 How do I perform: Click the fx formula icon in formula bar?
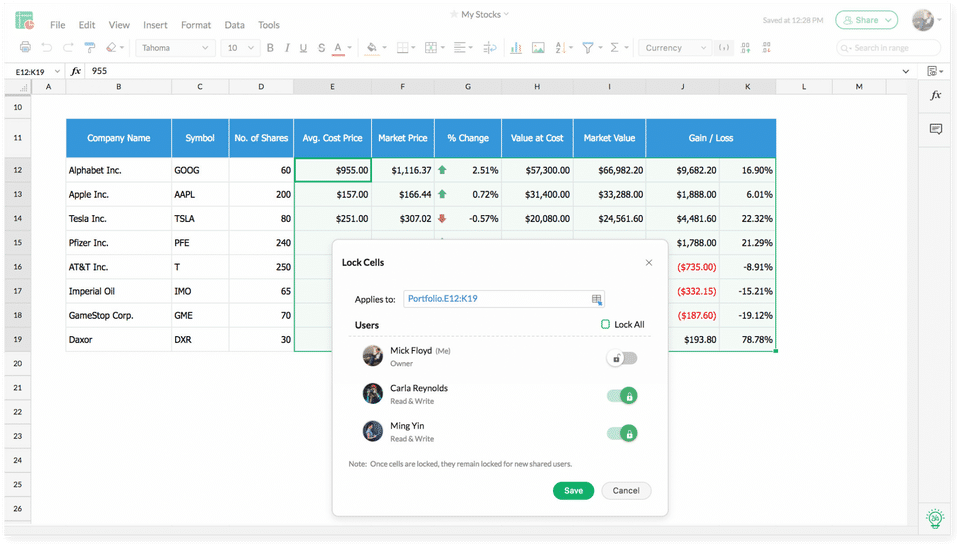[x=76, y=71]
